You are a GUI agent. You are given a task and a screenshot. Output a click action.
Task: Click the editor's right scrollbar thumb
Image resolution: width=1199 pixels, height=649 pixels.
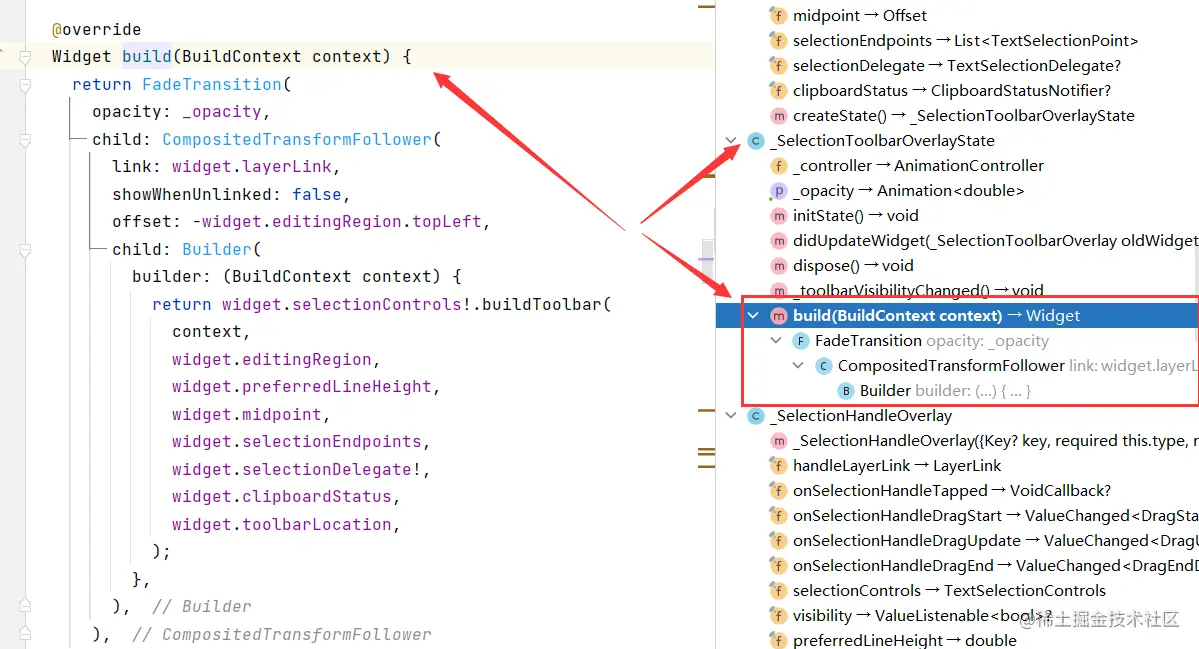tap(708, 260)
